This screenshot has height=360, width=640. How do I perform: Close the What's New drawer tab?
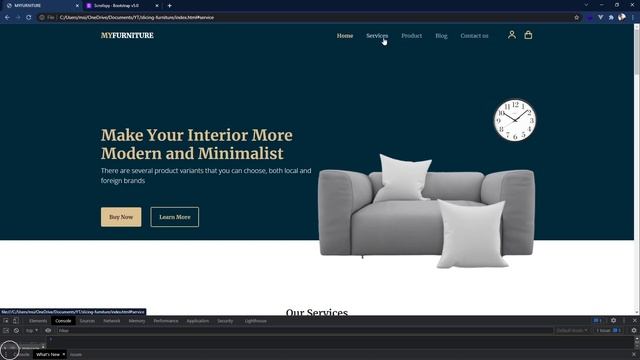coord(64,354)
